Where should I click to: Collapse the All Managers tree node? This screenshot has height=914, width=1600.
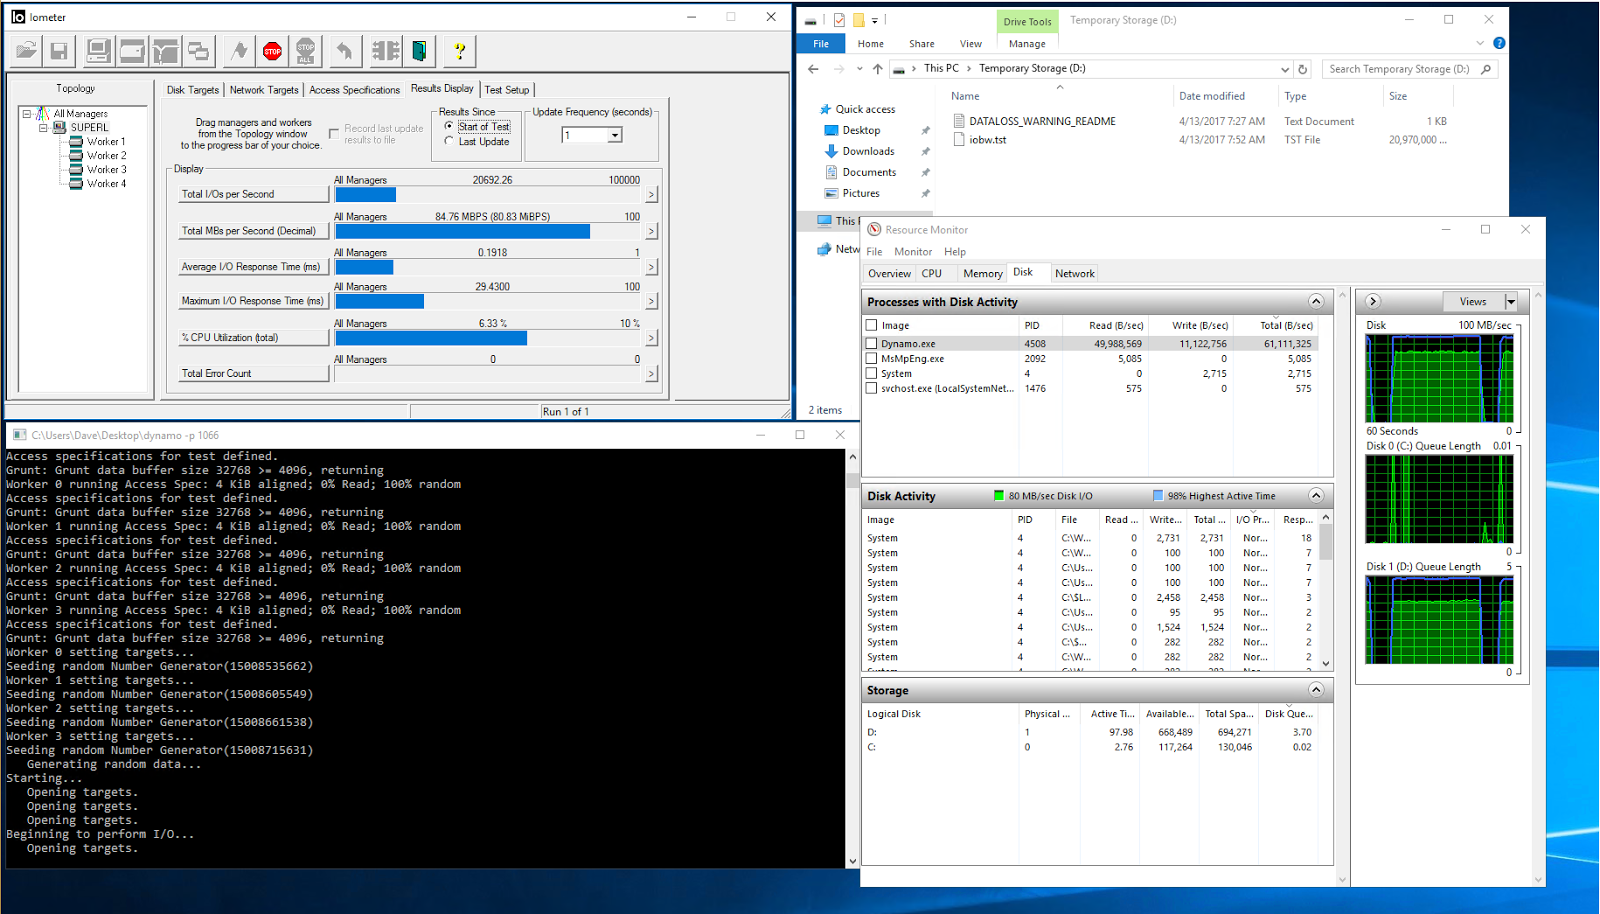[27, 114]
